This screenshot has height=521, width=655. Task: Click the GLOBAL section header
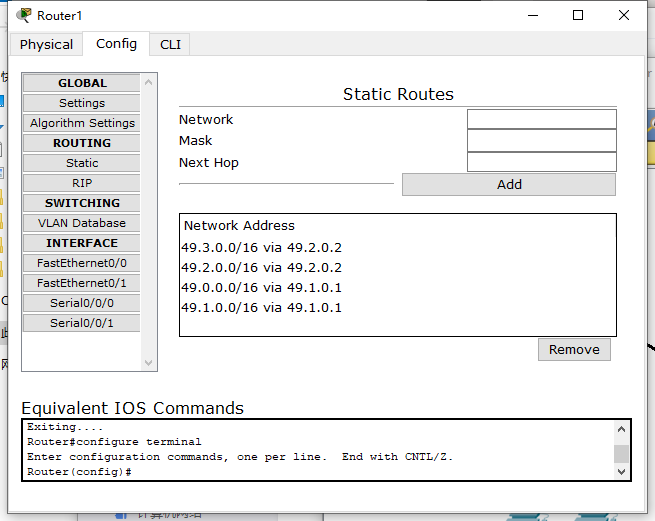(x=82, y=83)
